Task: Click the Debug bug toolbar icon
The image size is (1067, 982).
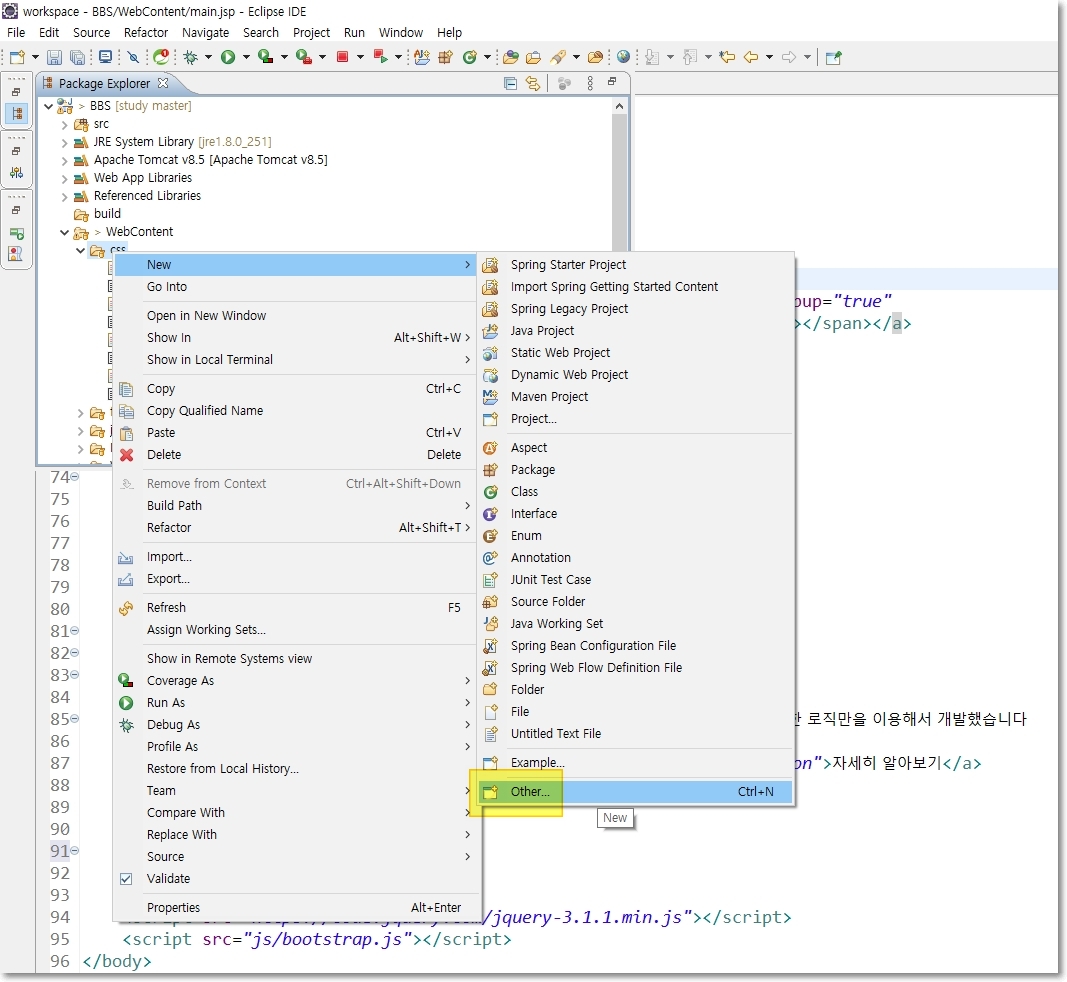Action: pyautogui.click(x=191, y=57)
